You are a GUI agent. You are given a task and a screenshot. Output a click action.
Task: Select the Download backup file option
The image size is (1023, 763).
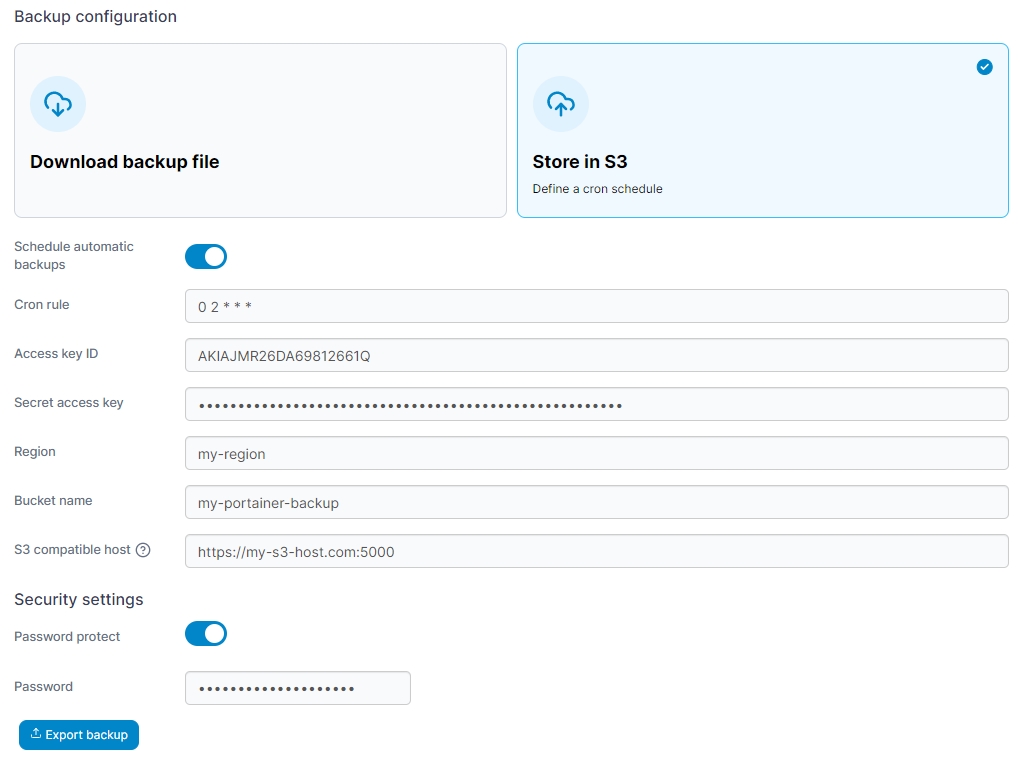coord(125,162)
